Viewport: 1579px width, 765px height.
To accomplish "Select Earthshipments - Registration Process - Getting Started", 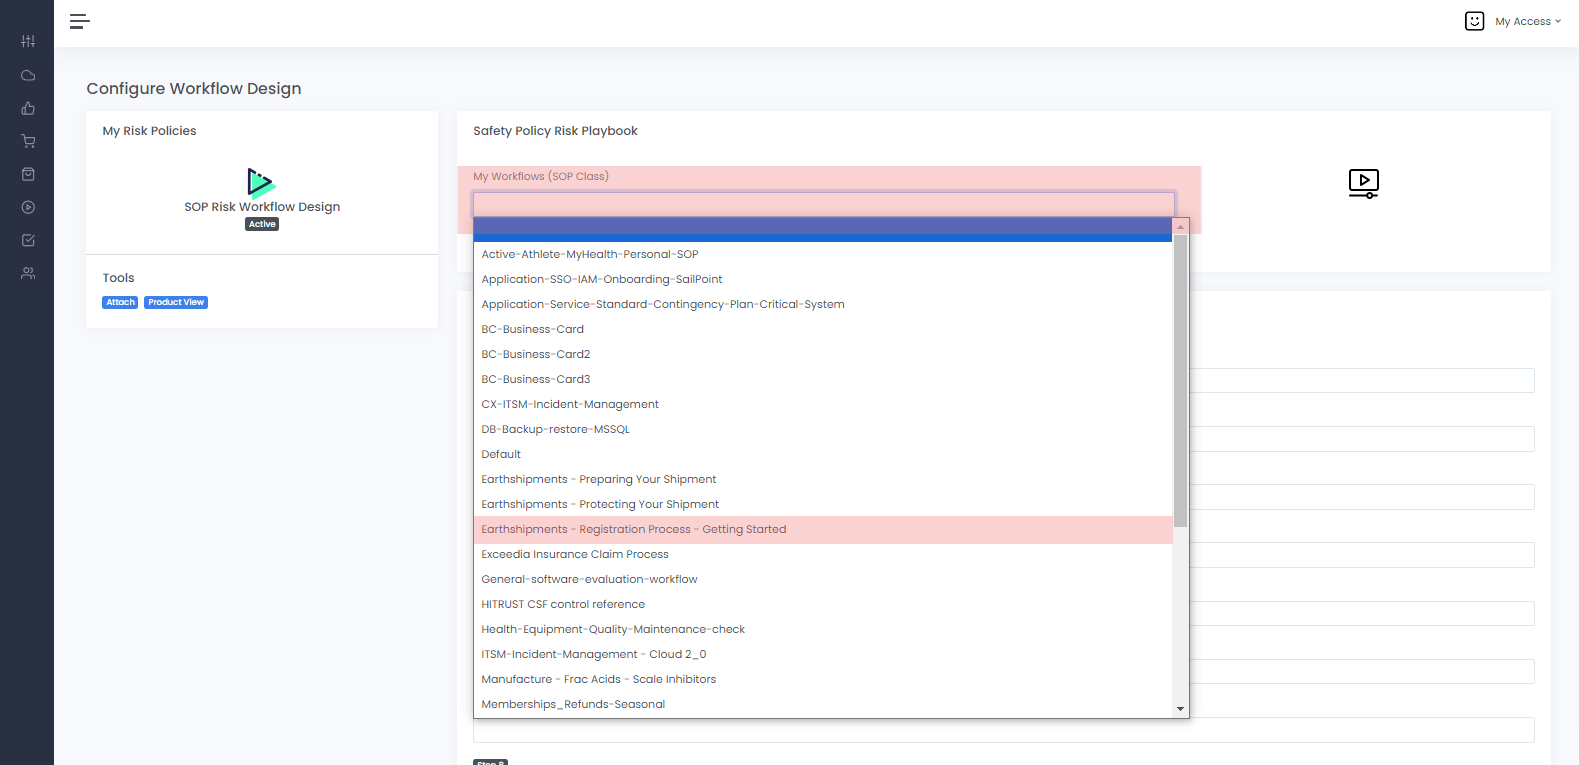I will (x=633, y=530).
